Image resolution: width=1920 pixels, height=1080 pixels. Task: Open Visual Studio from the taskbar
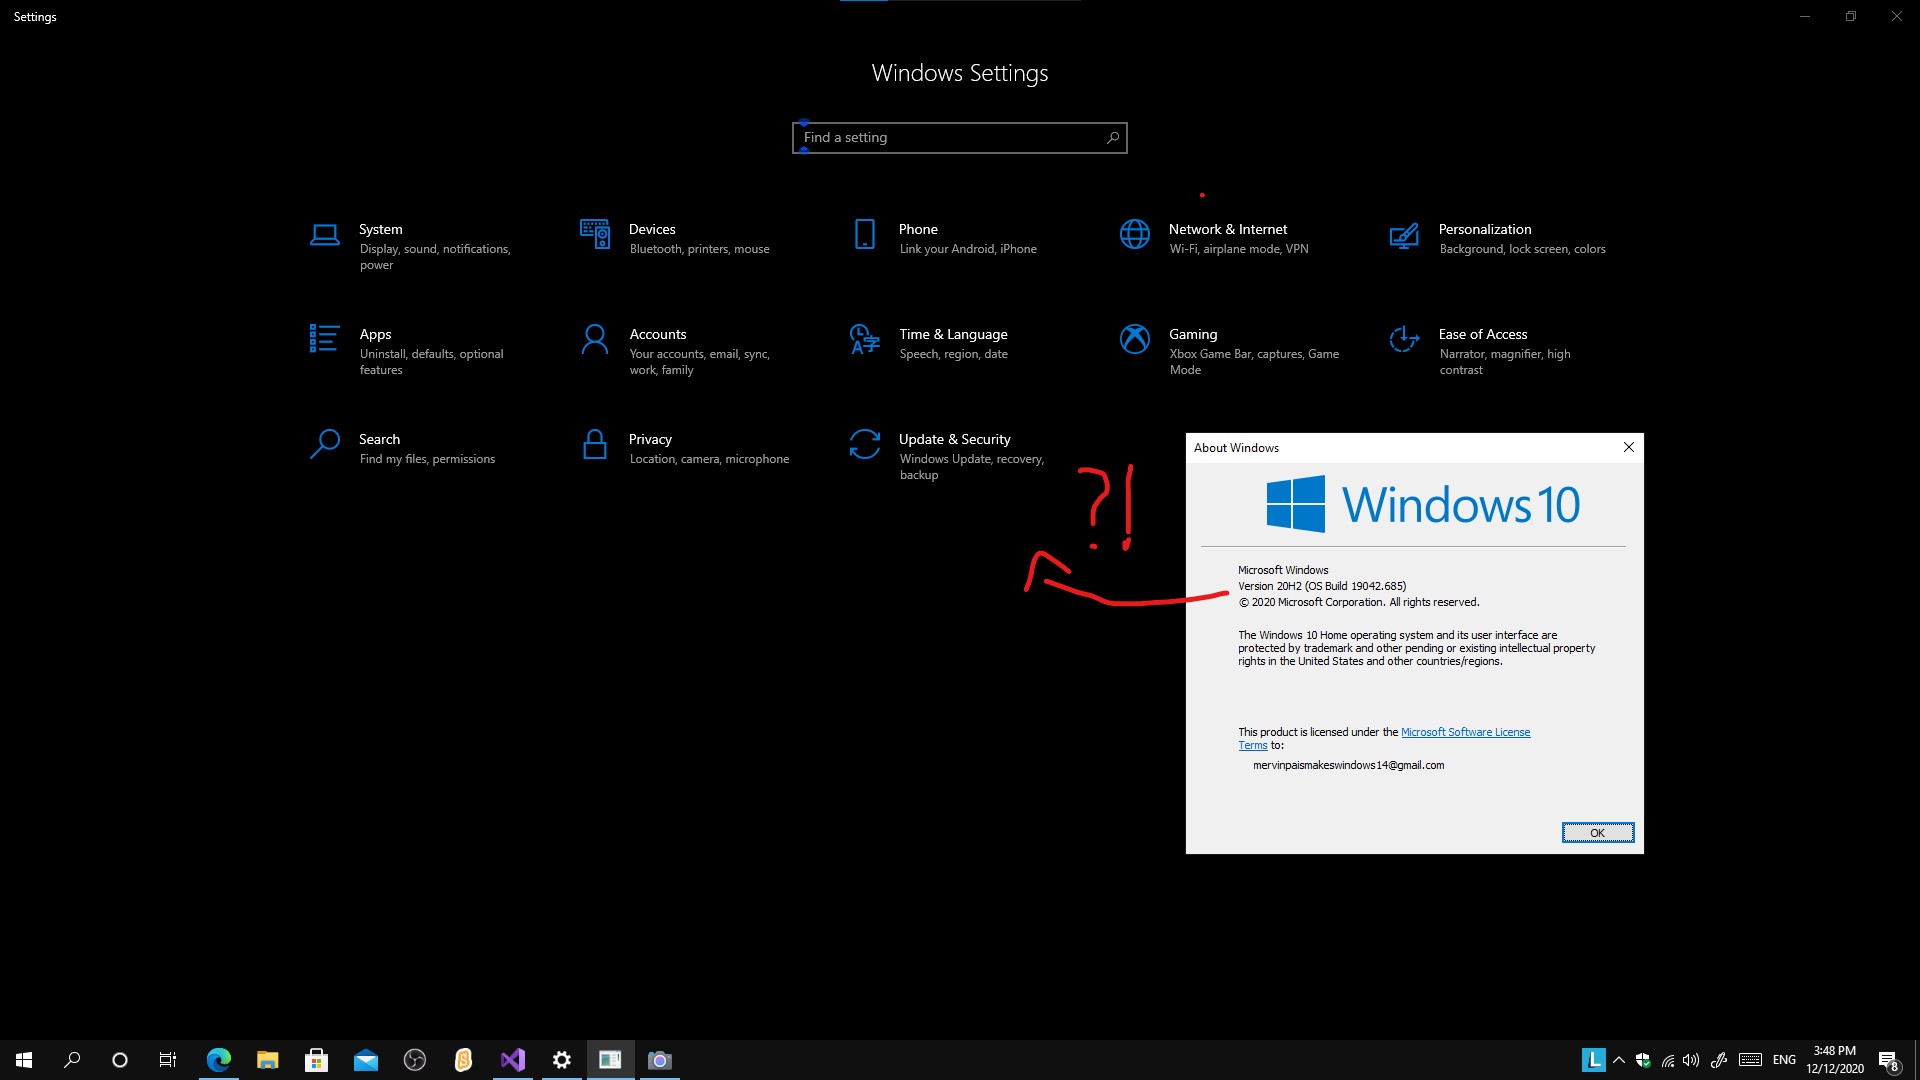pyautogui.click(x=512, y=1060)
